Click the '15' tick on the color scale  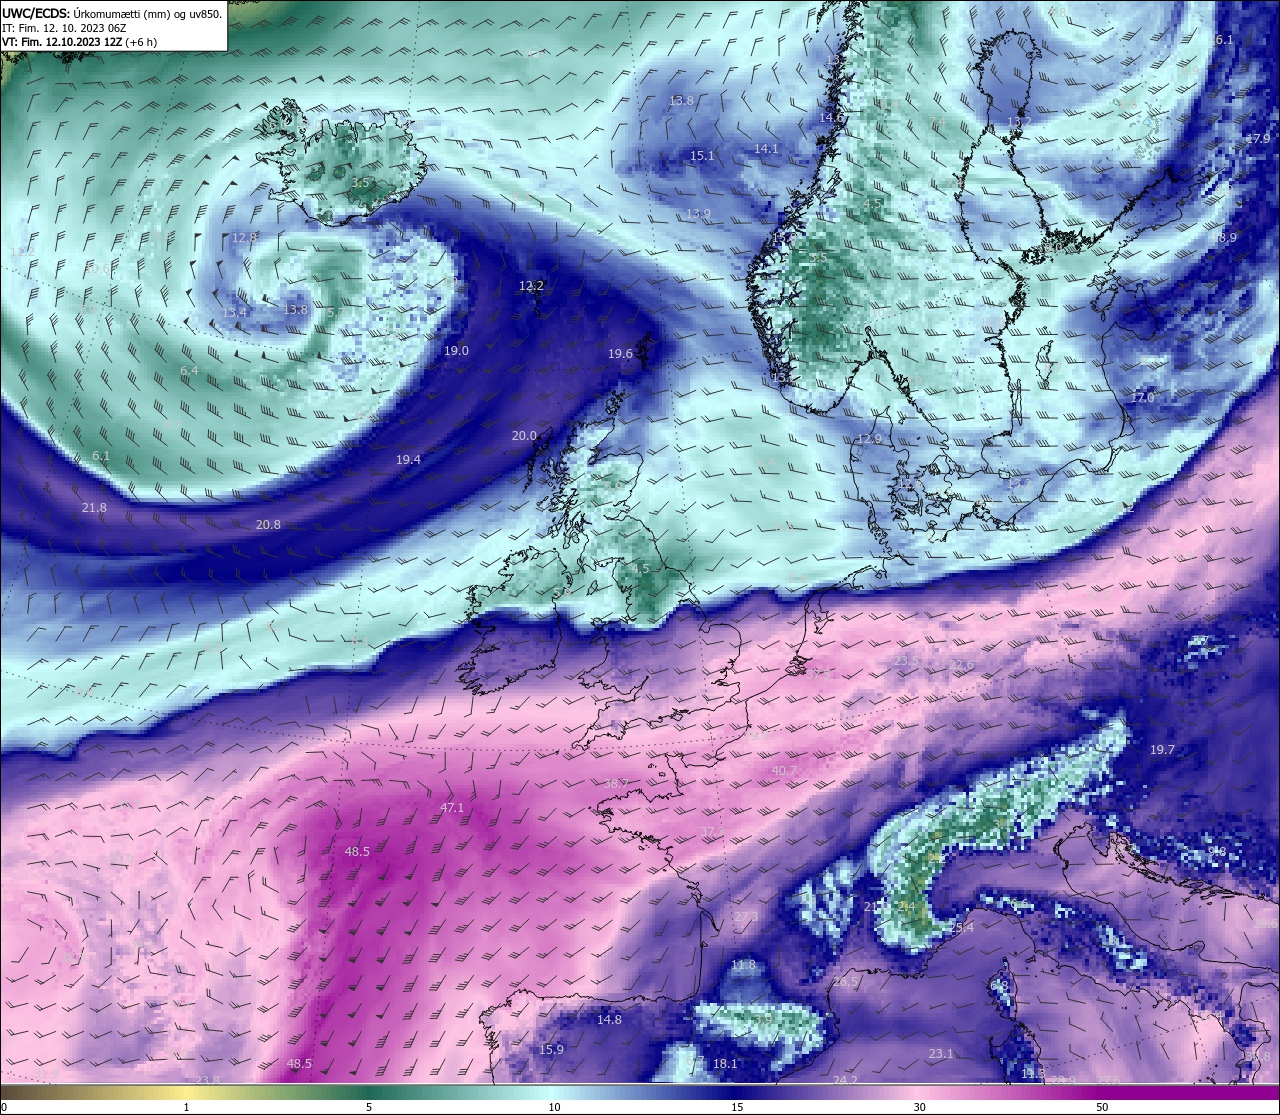pyautogui.click(x=737, y=1107)
